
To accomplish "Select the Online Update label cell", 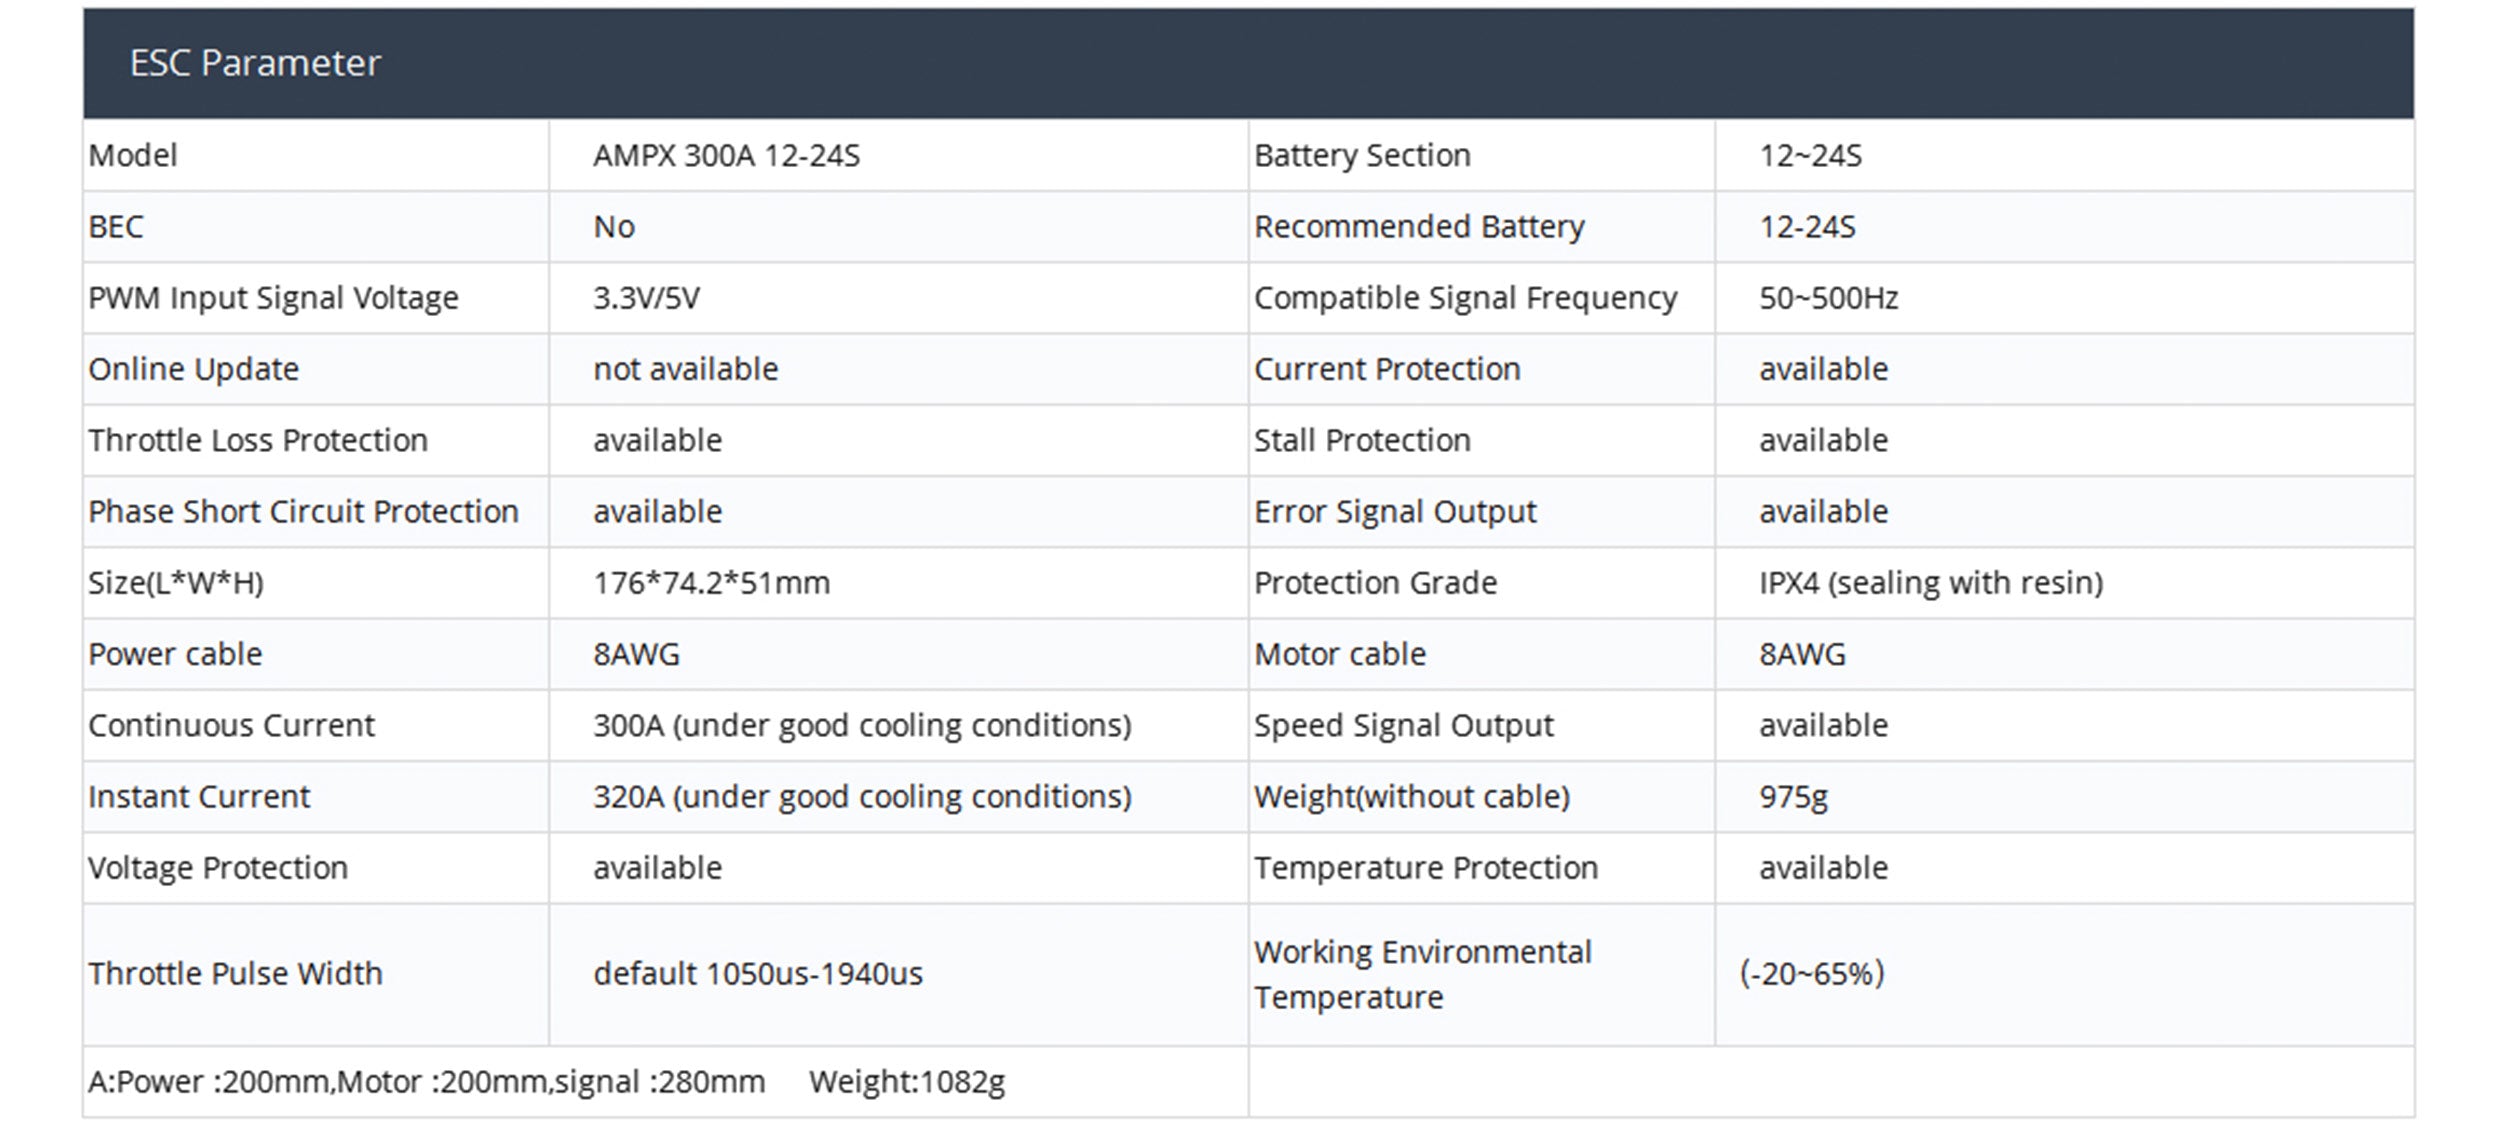I will point(193,369).
